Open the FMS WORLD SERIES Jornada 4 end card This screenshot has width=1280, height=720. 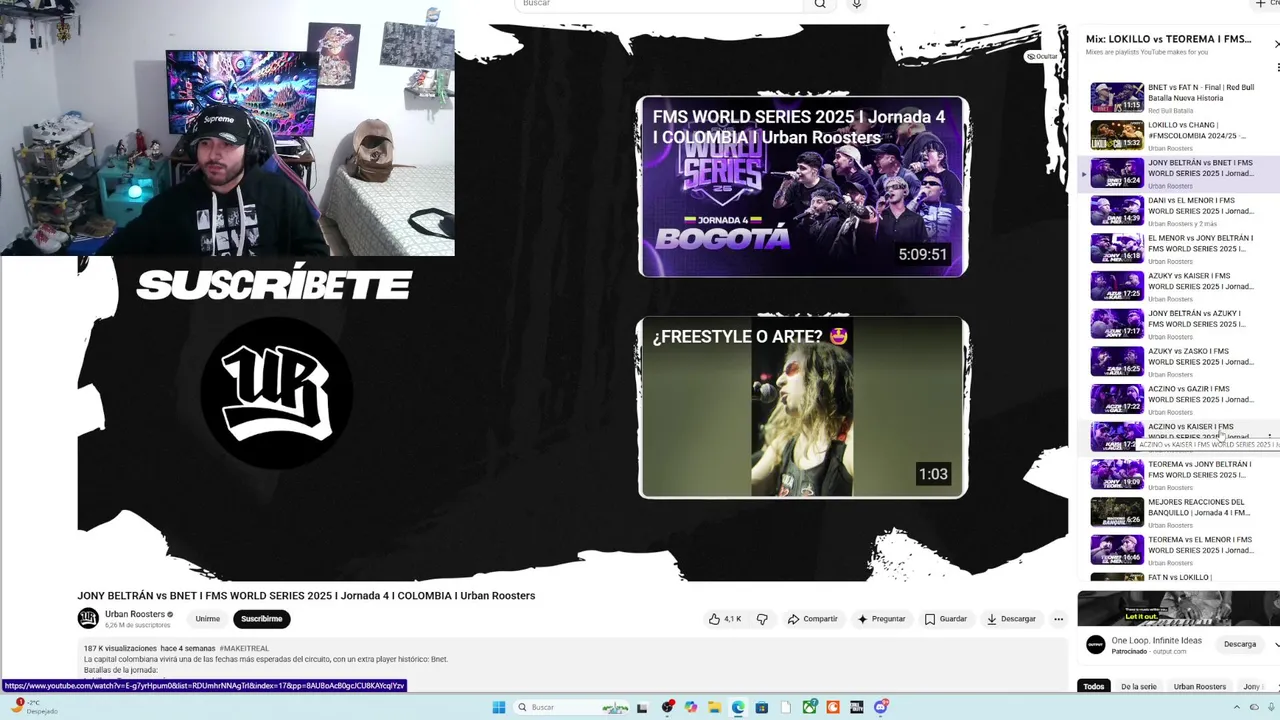click(803, 186)
